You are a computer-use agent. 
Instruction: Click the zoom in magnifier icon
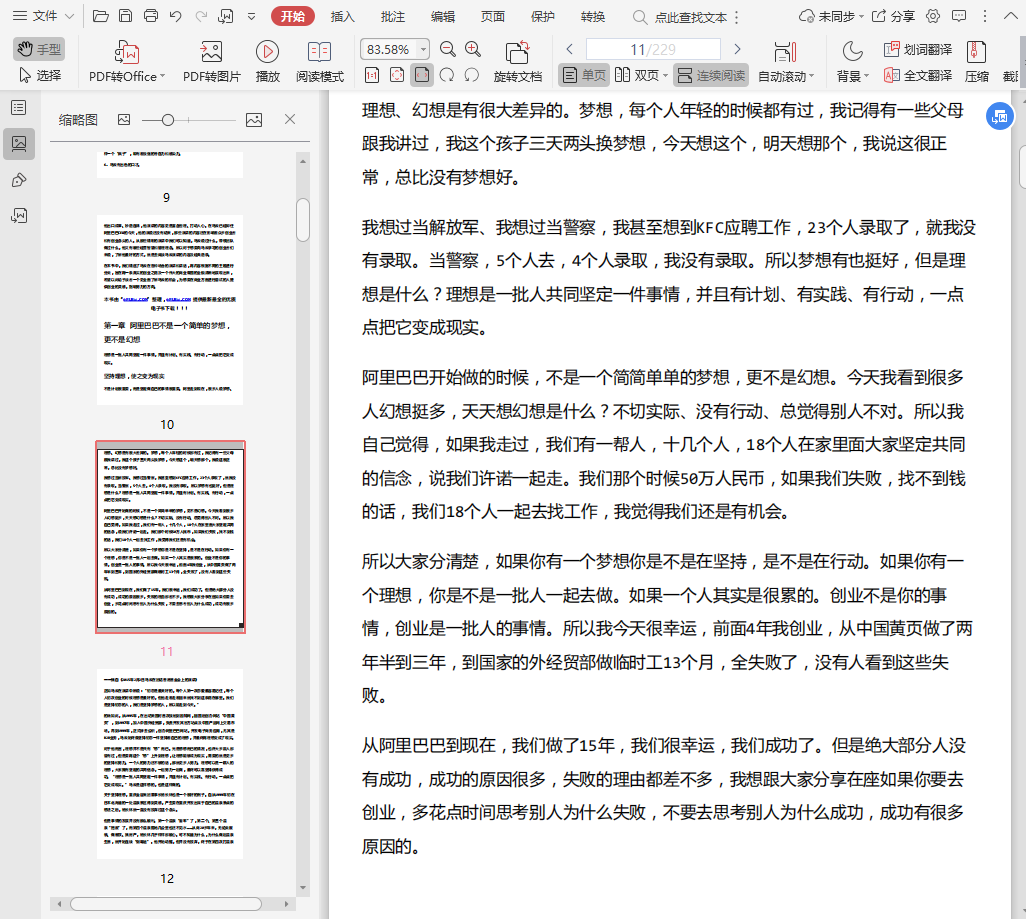[473, 49]
